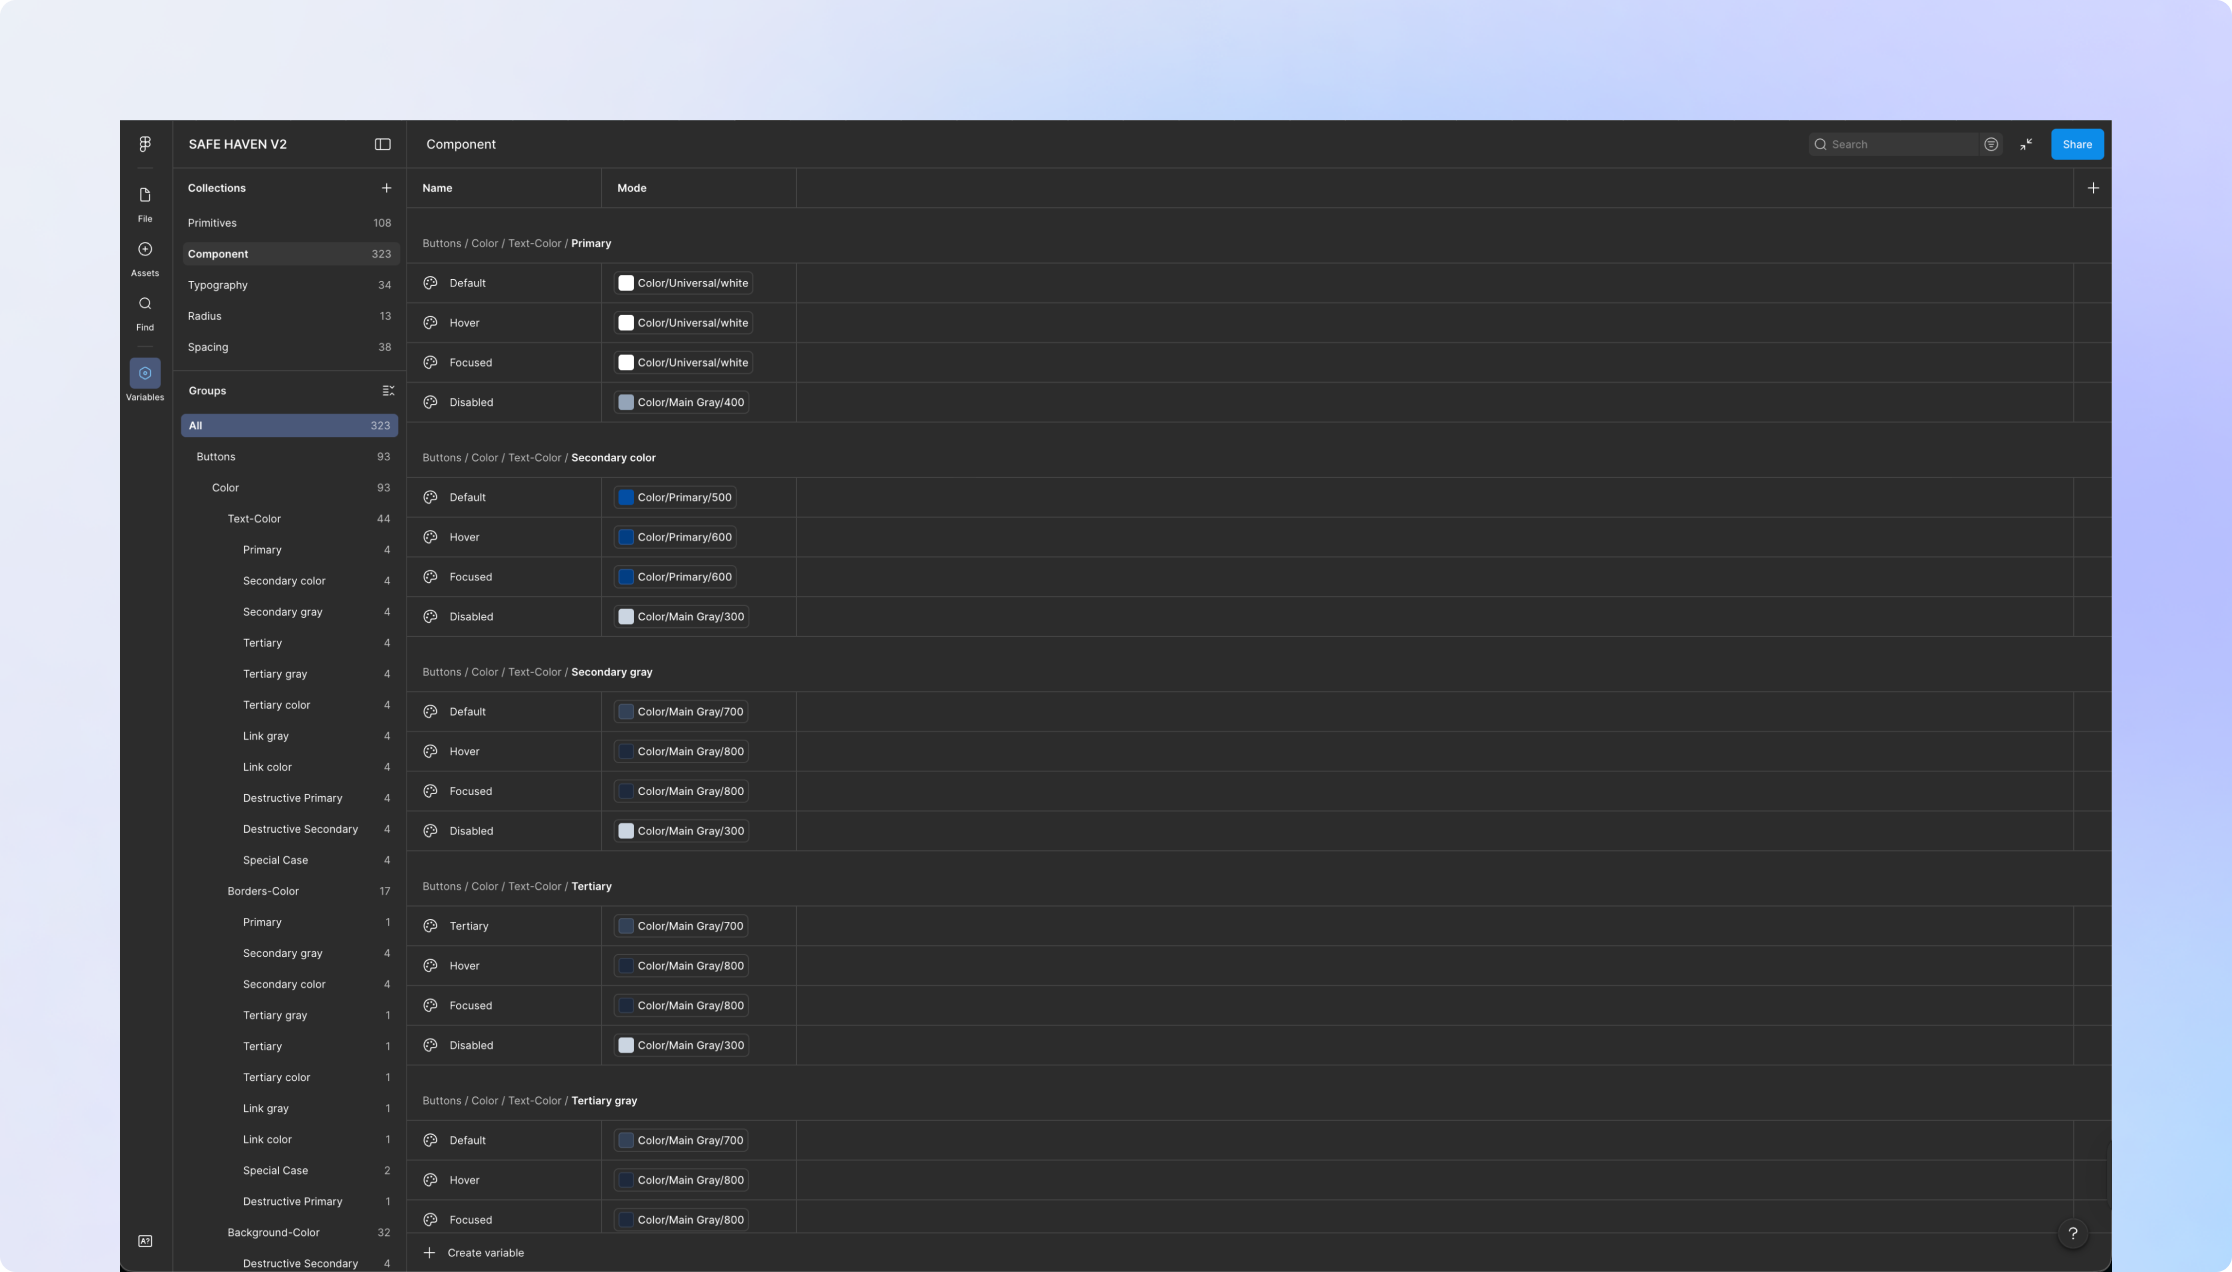Click the search filter icon

(1991, 144)
